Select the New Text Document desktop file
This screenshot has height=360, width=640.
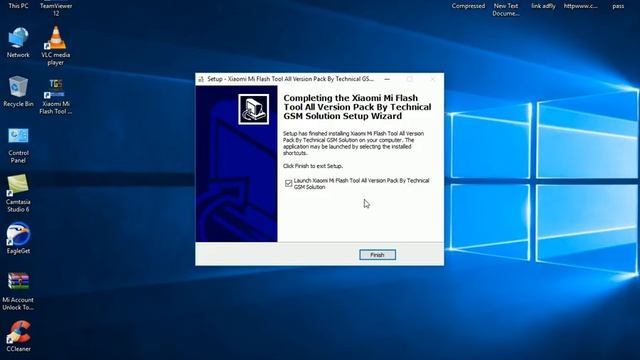(x=506, y=9)
